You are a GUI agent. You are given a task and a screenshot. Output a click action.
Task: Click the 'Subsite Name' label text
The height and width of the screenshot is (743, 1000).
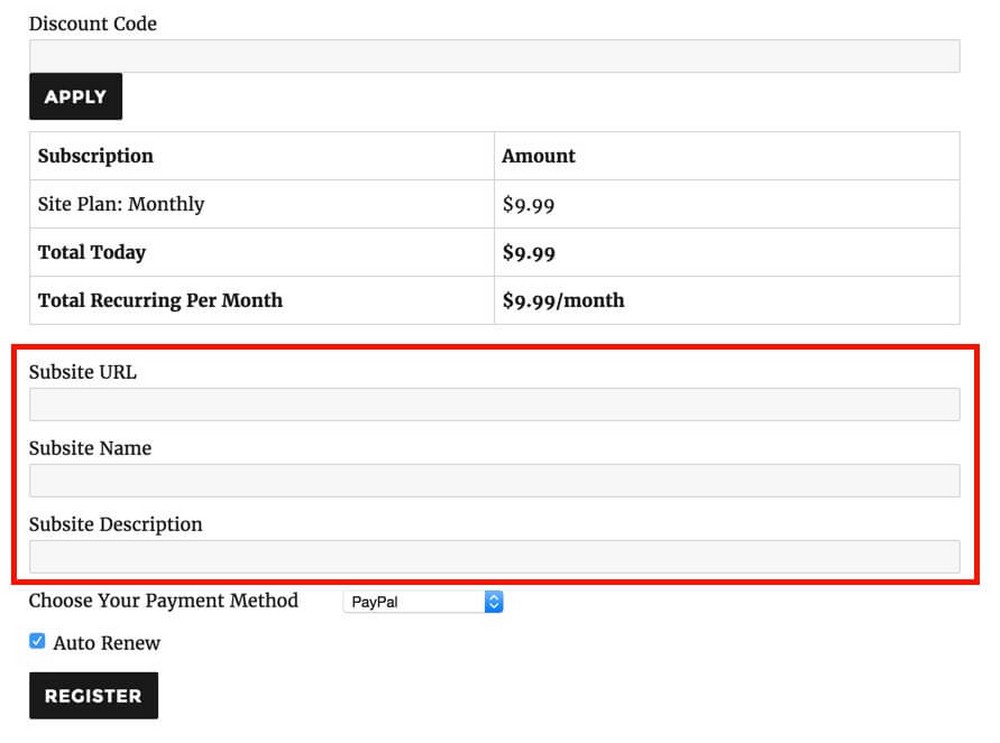90,448
